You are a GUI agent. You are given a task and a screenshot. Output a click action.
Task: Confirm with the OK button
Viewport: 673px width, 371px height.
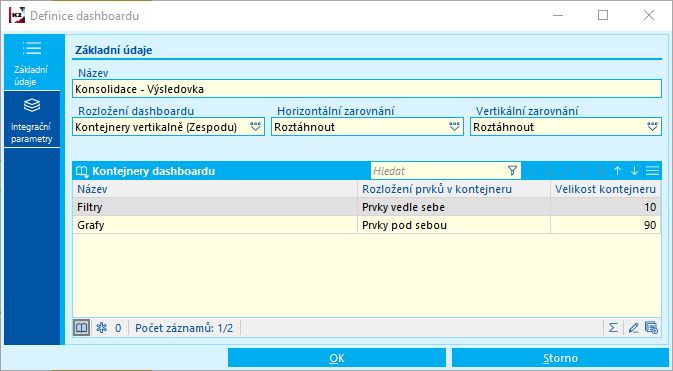pos(336,358)
